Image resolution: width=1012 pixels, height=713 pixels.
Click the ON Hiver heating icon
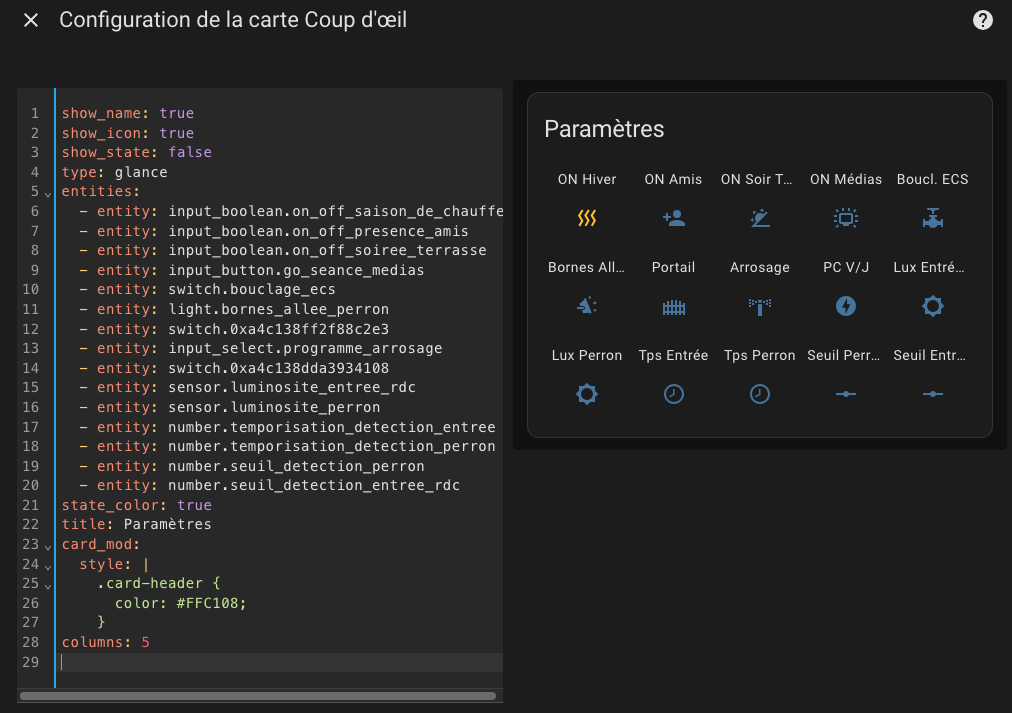pos(587,218)
